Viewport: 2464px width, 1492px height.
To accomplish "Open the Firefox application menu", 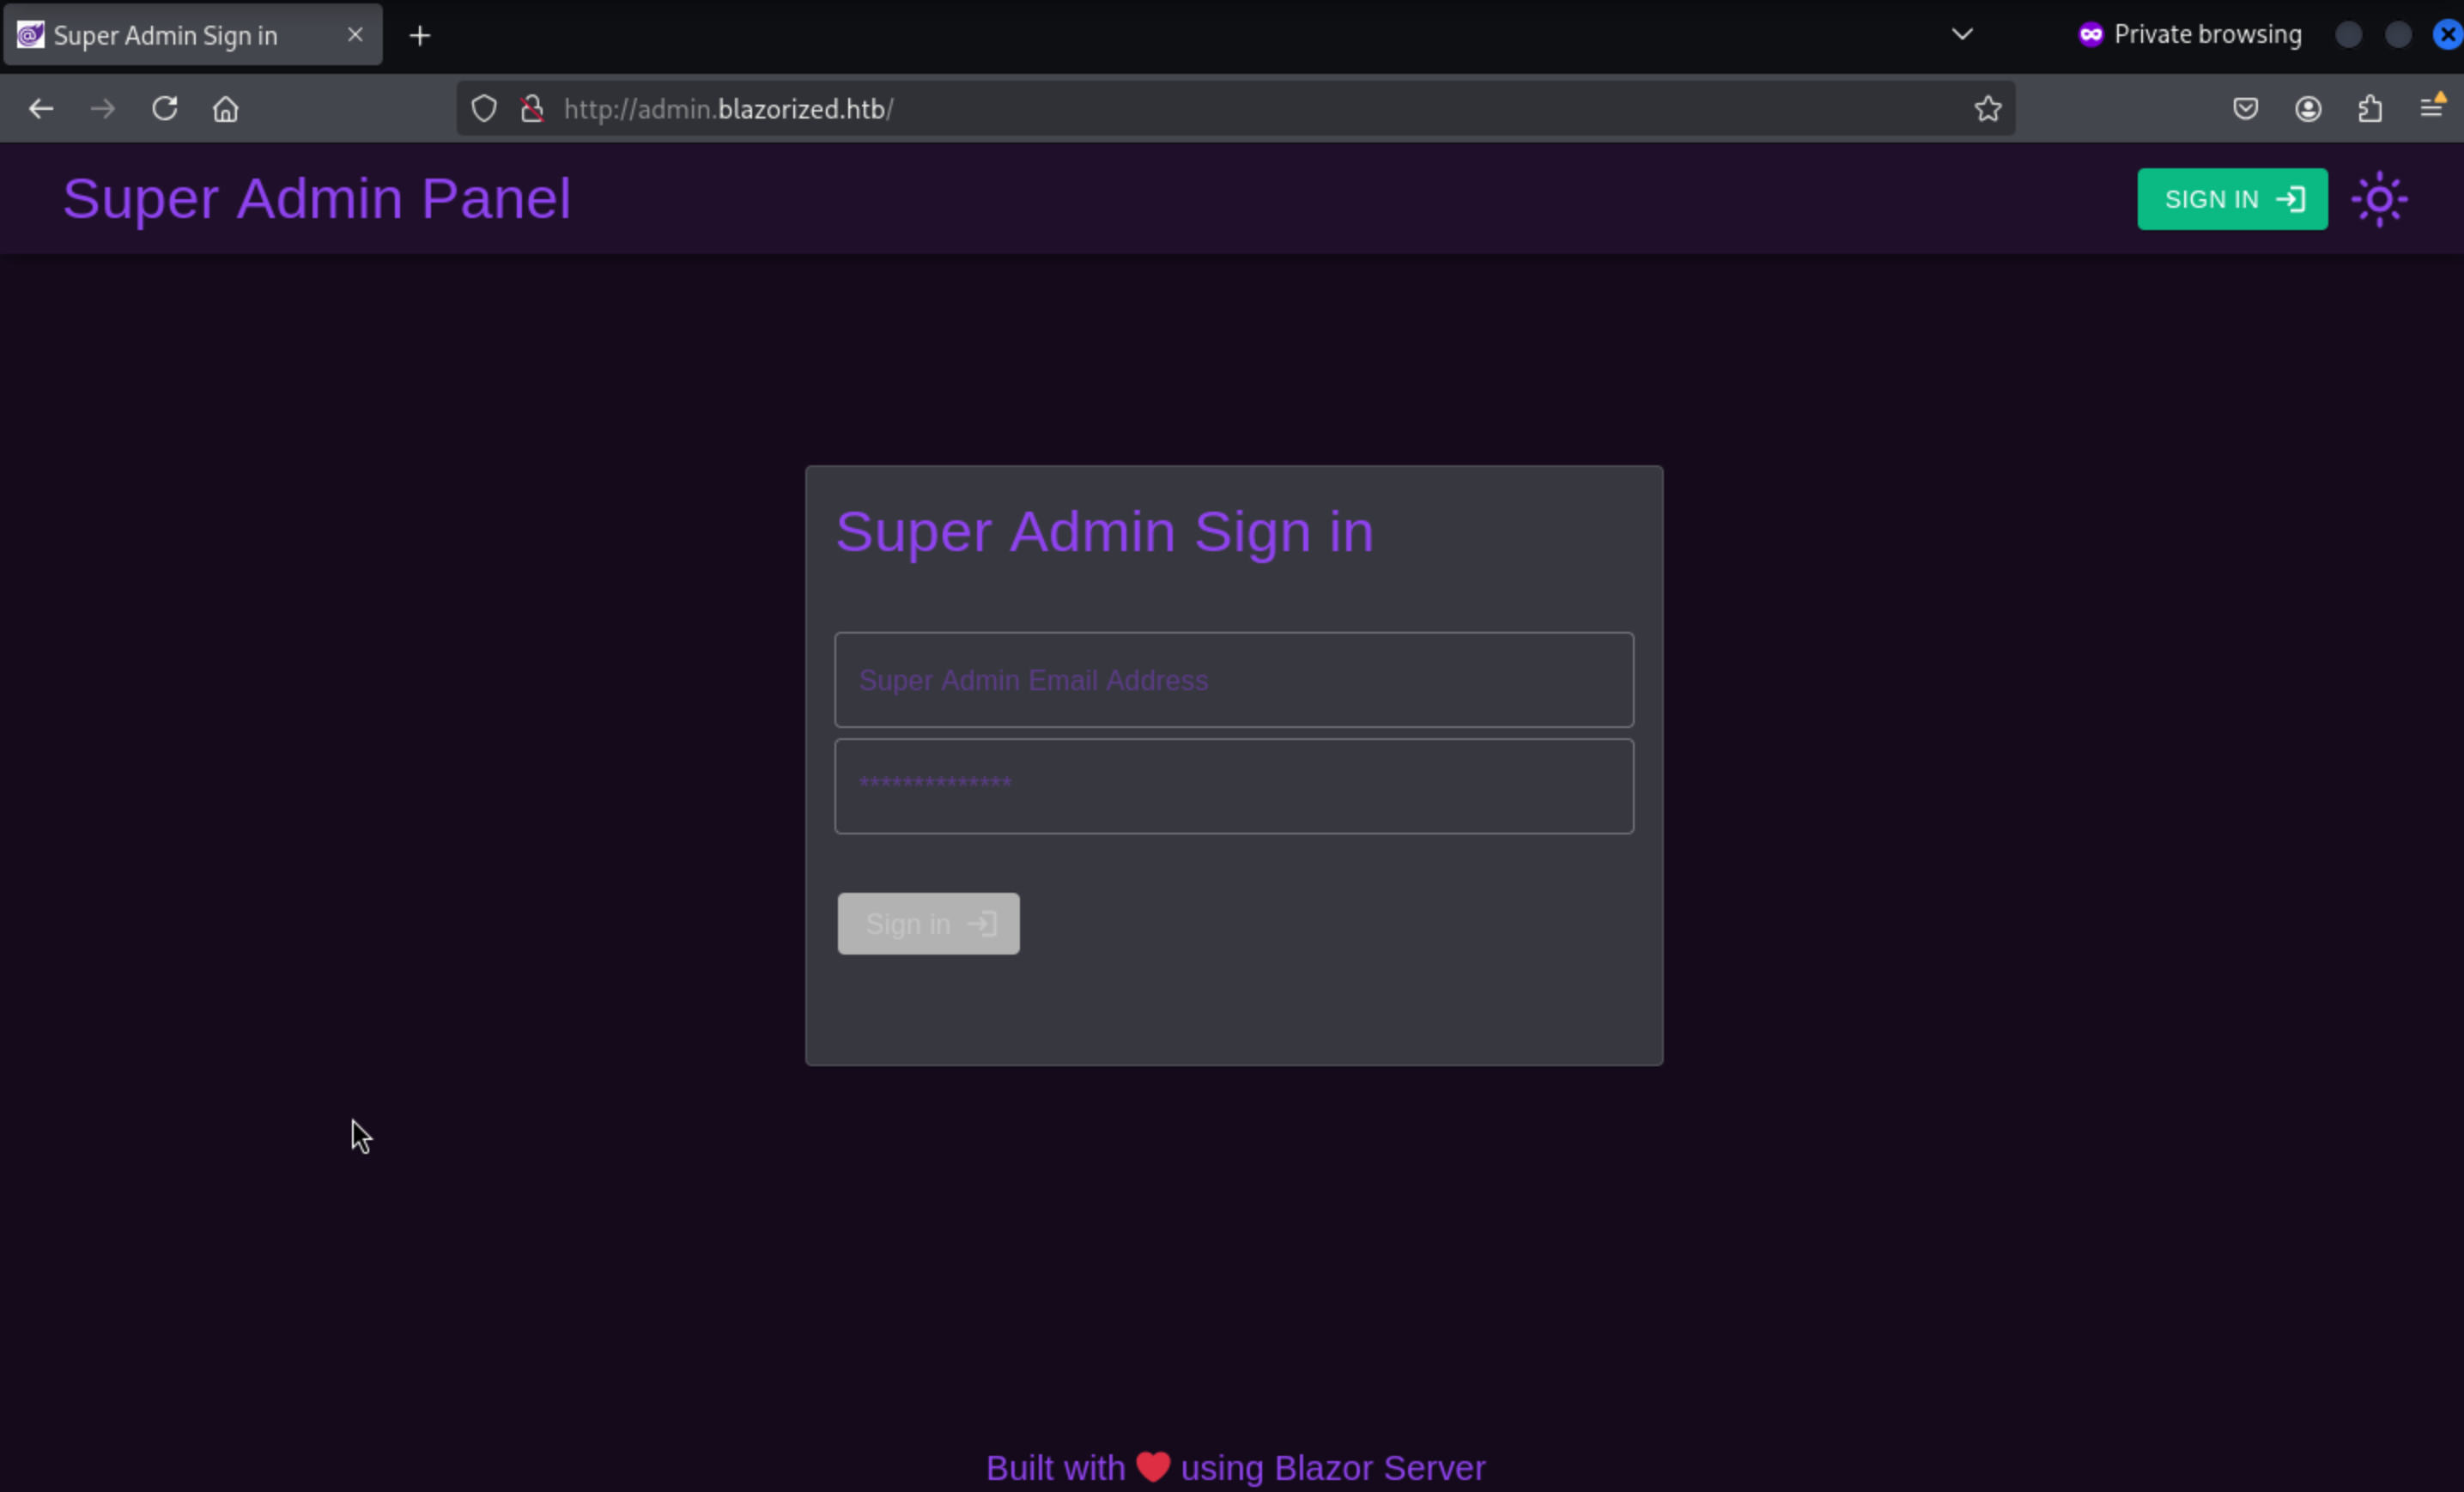I will [2432, 107].
